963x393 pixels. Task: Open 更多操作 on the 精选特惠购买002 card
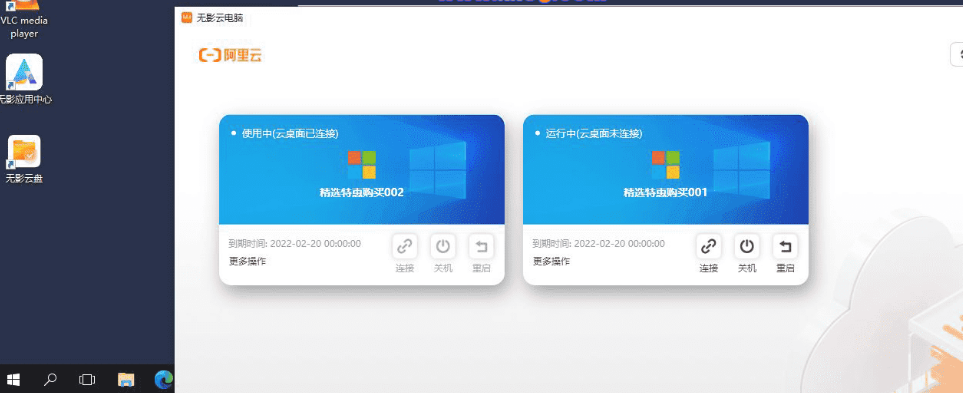(248, 261)
